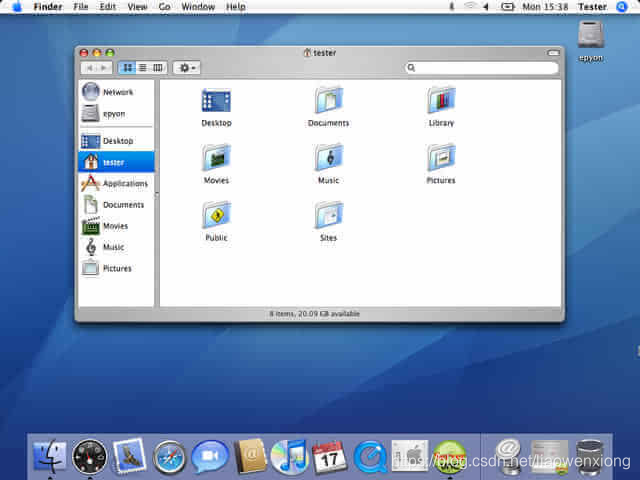Image resolution: width=640 pixels, height=480 pixels.
Task: Select Documents in the Finder sidebar
Action: [116, 204]
